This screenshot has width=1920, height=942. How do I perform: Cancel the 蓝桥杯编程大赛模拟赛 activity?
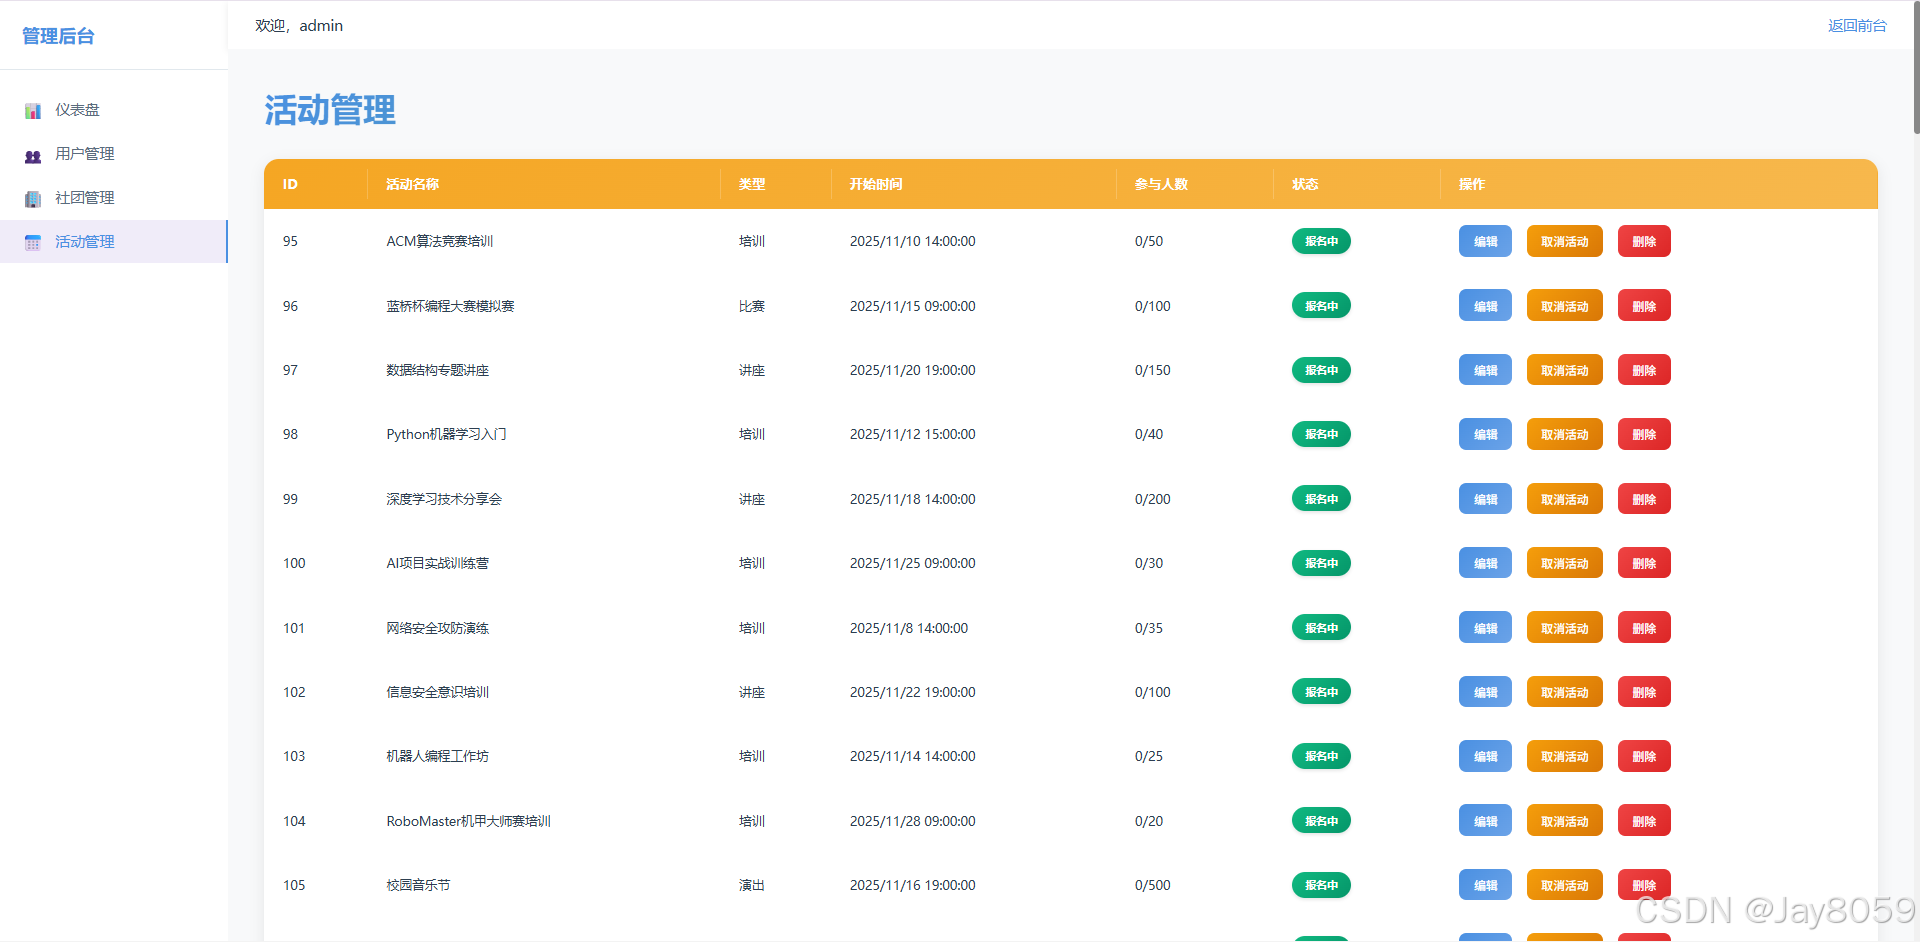coord(1564,306)
